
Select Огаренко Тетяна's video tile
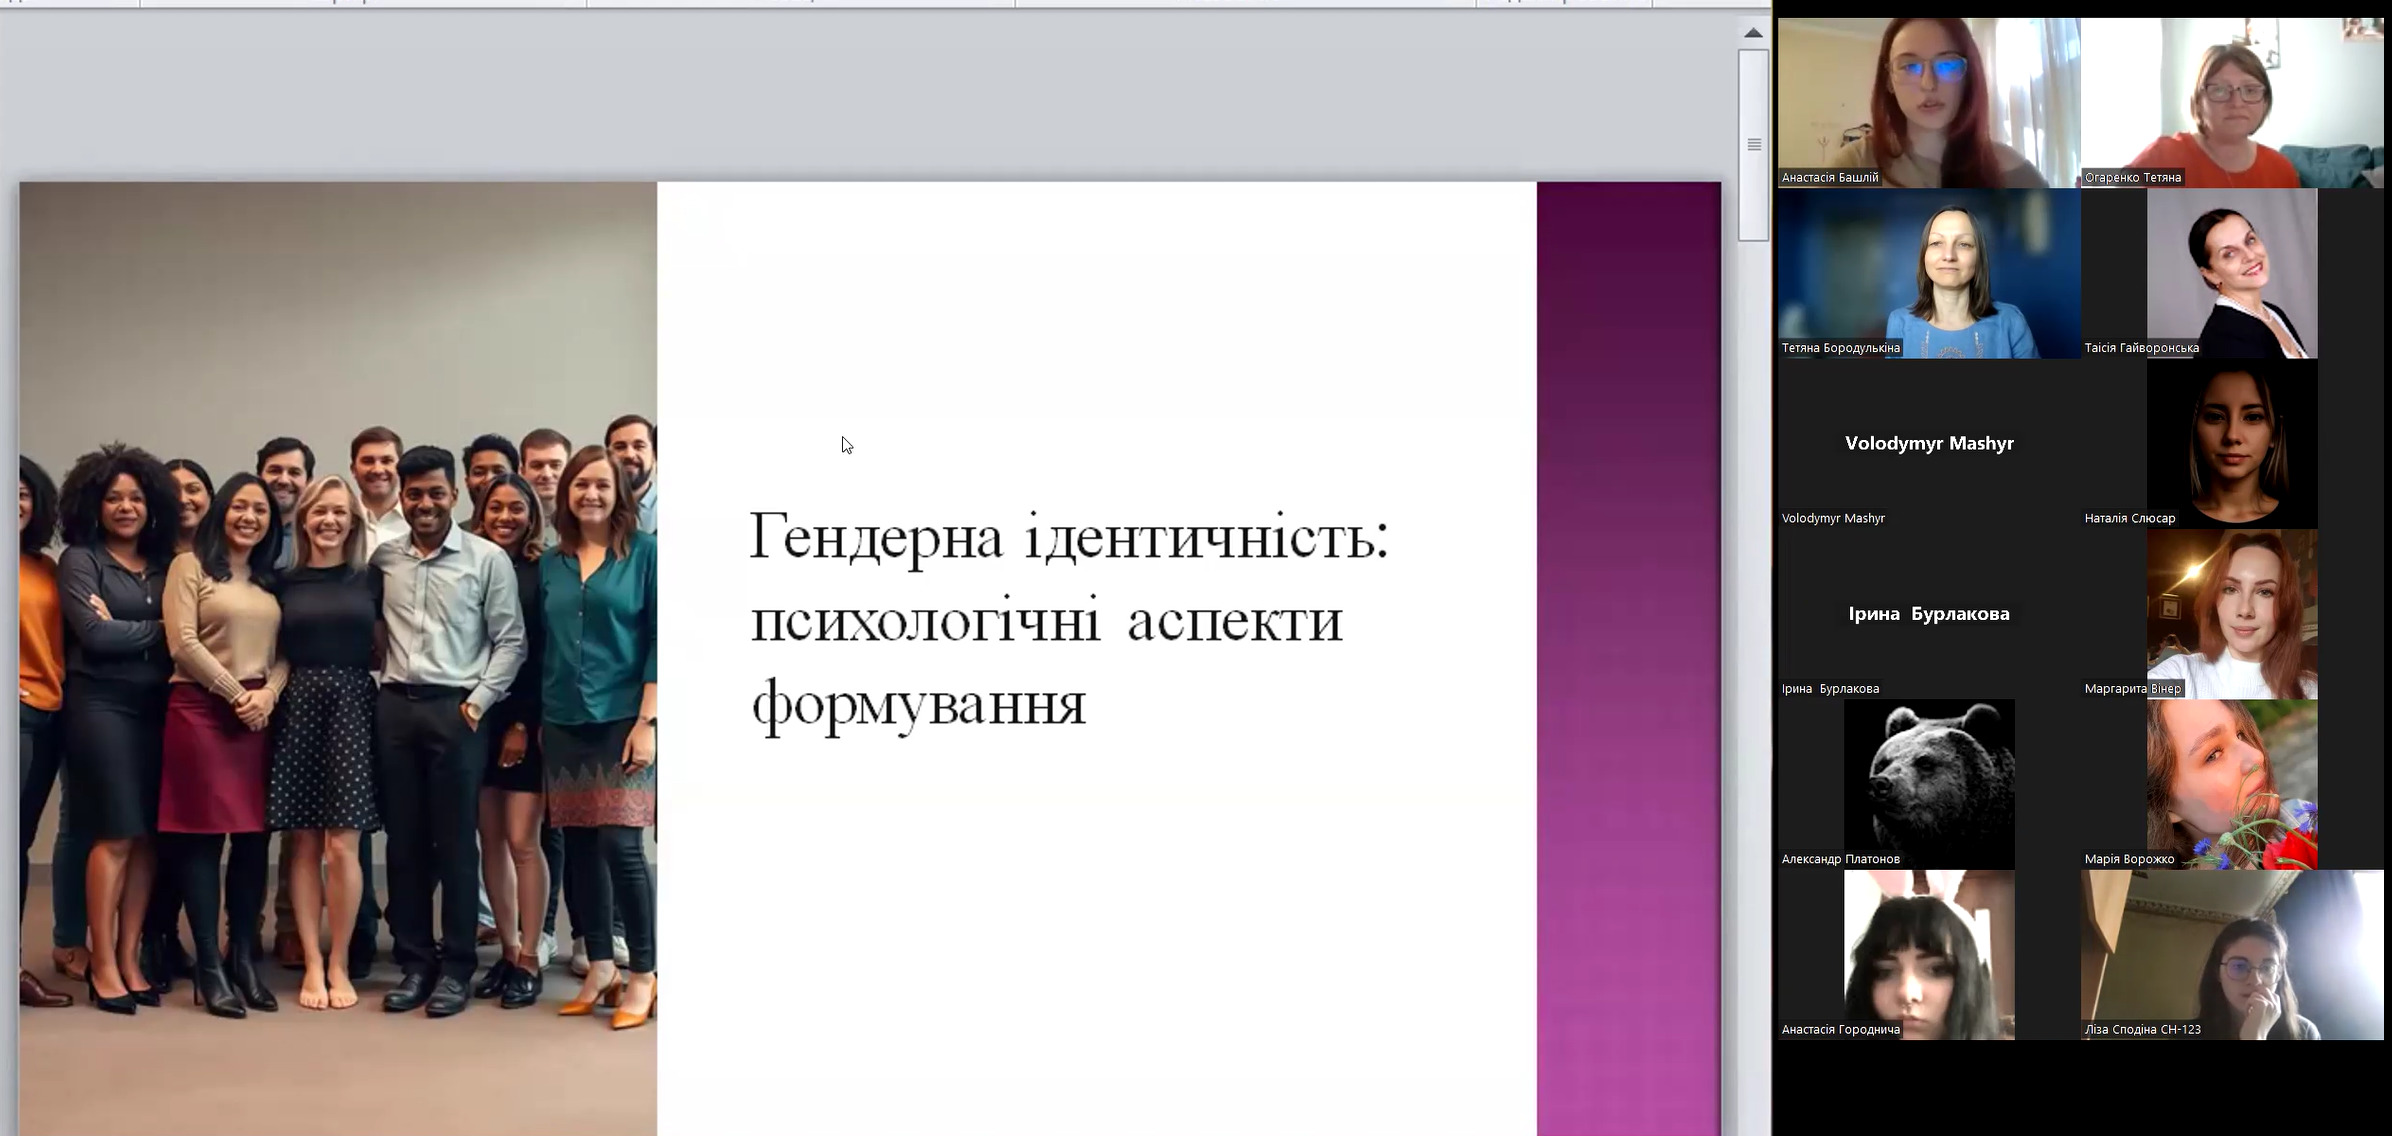click(x=2232, y=102)
